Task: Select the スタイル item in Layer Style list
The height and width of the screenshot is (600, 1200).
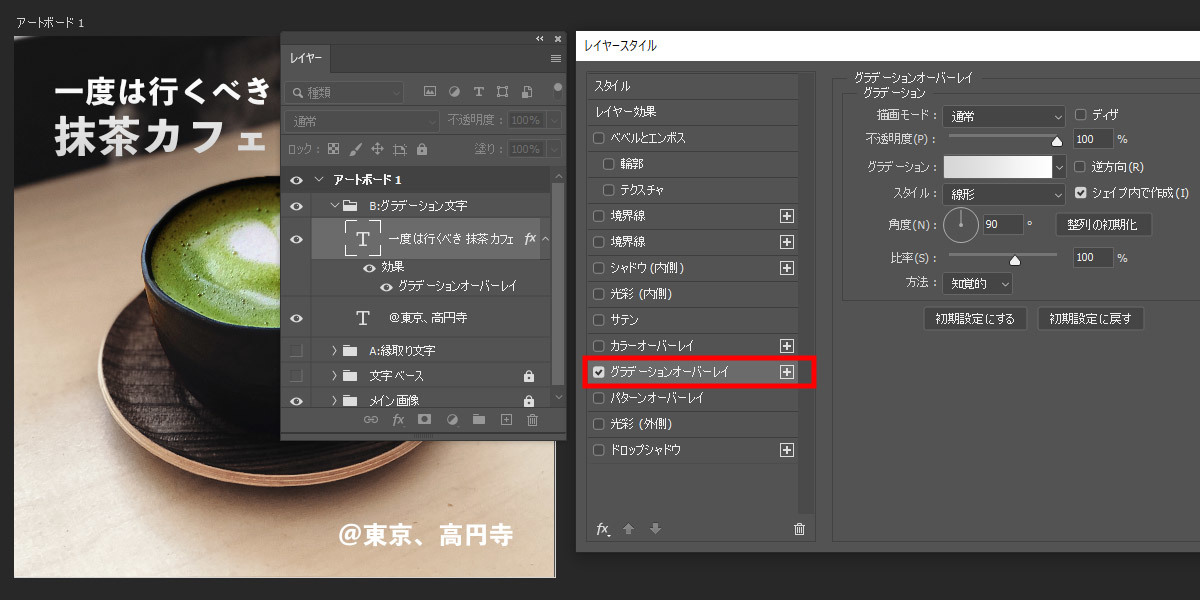Action: click(693, 86)
